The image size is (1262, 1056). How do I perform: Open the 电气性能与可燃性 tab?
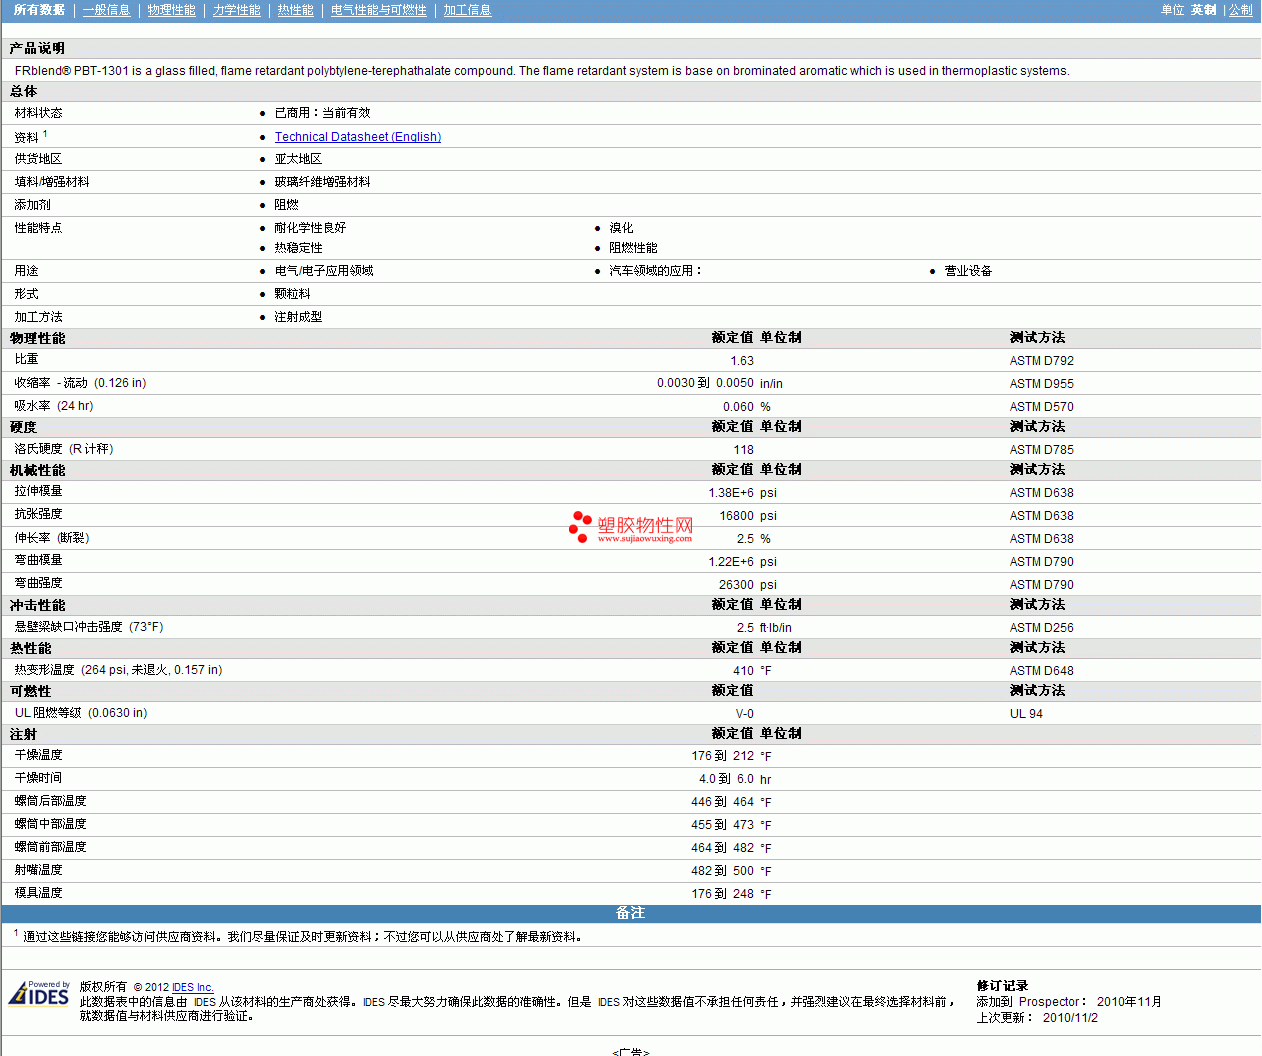[x=378, y=10]
